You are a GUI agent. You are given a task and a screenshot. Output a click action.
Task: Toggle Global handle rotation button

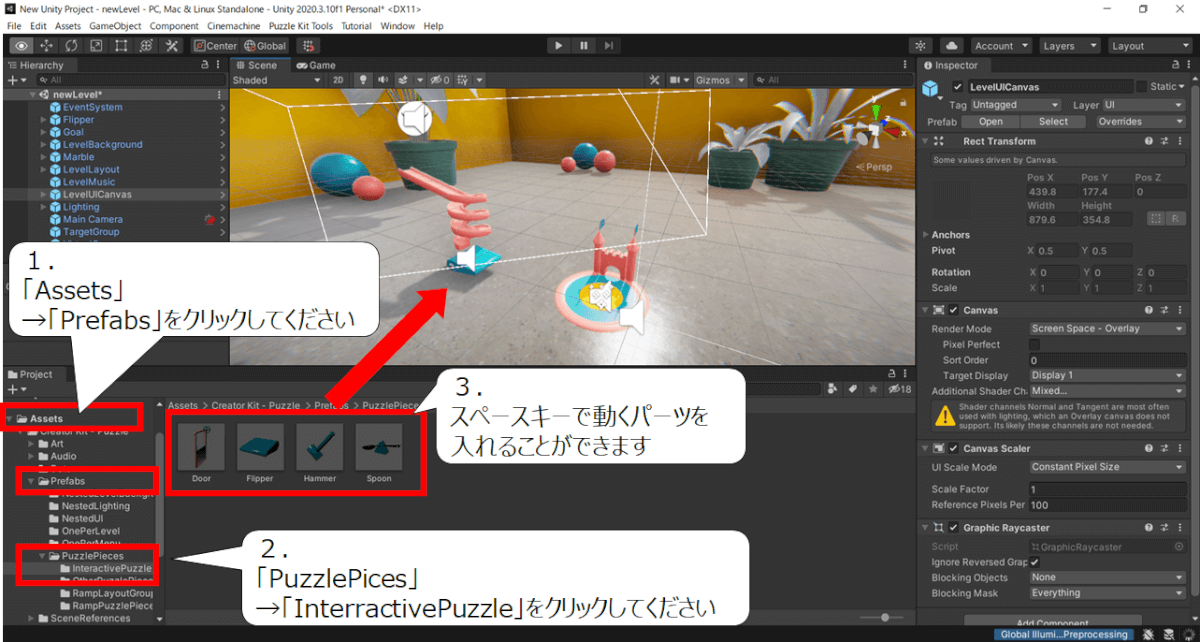(x=265, y=46)
